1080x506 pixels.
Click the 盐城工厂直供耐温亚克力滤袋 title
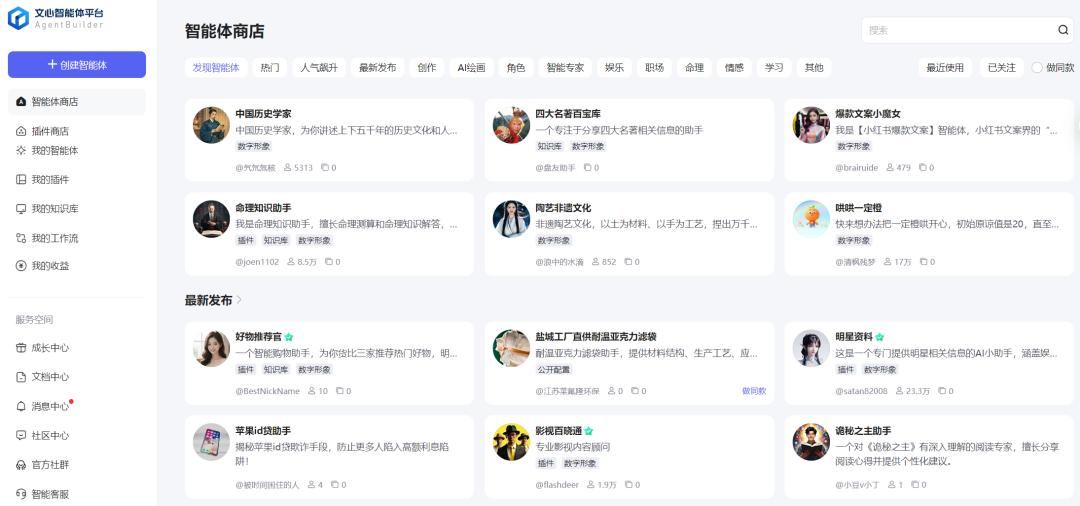596,337
